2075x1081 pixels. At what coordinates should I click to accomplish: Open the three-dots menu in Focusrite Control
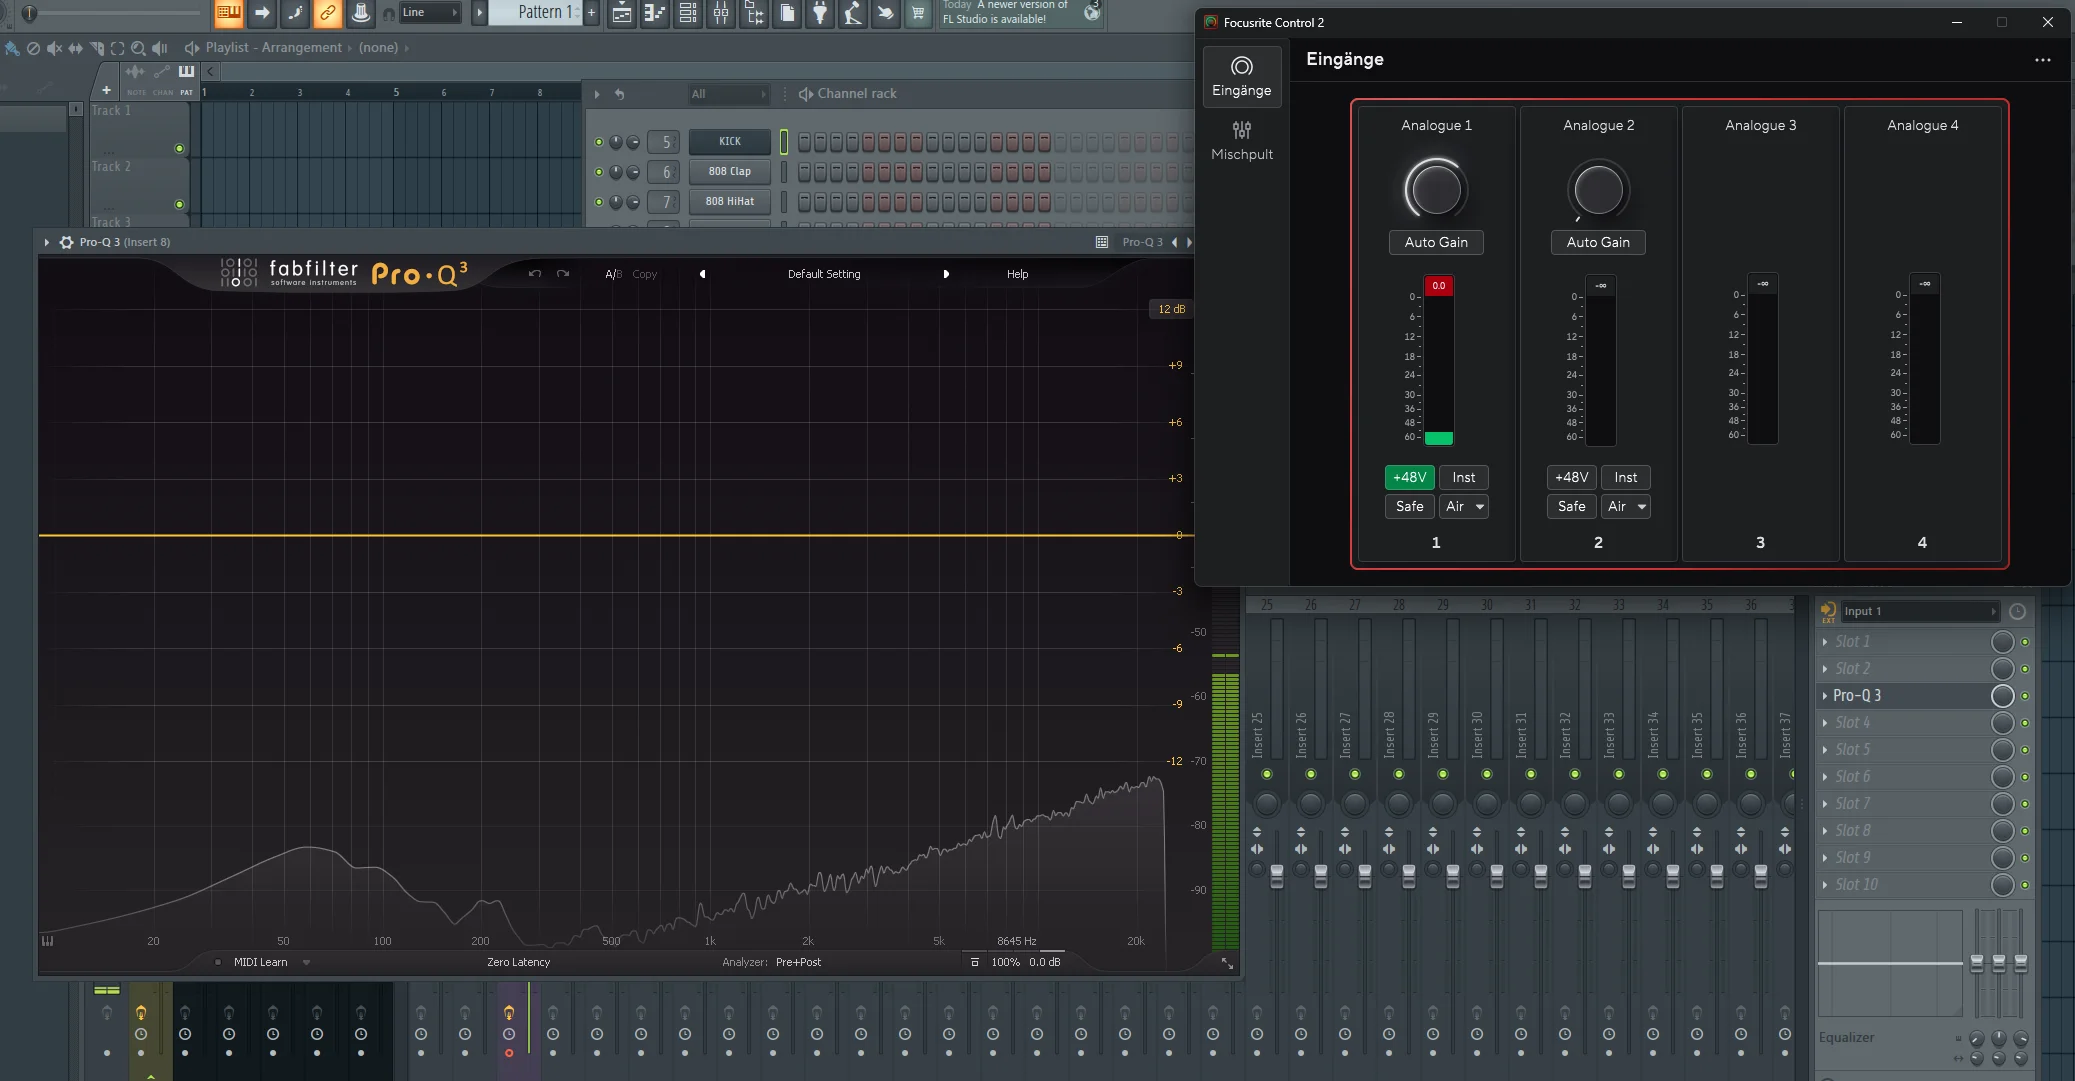pyautogui.click(x=2042, y=60)
